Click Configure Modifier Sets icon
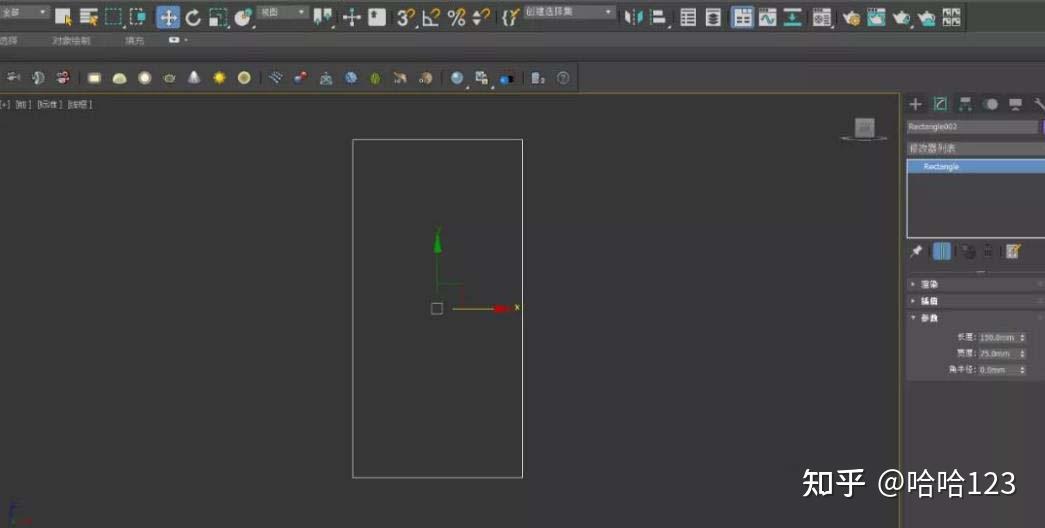The width and height of the screenshot is (1045, 528). pos(1013,251)
